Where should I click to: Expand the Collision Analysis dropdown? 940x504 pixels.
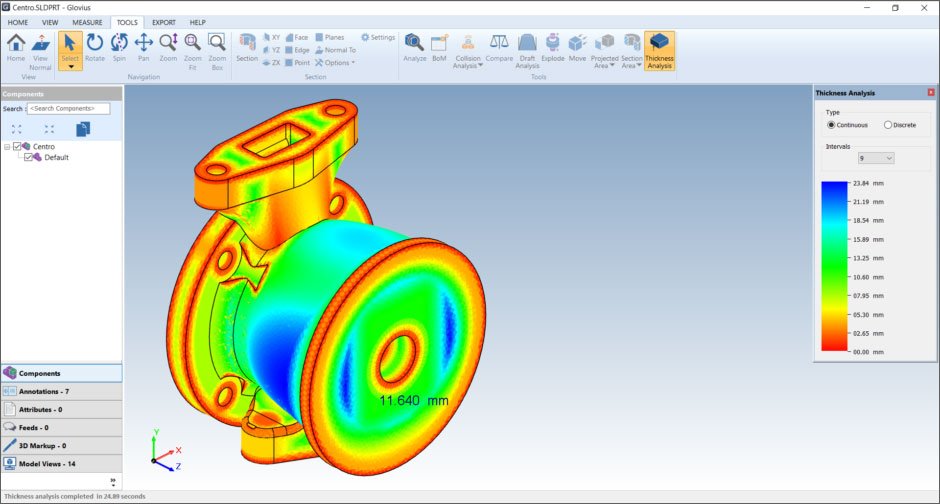481,65
